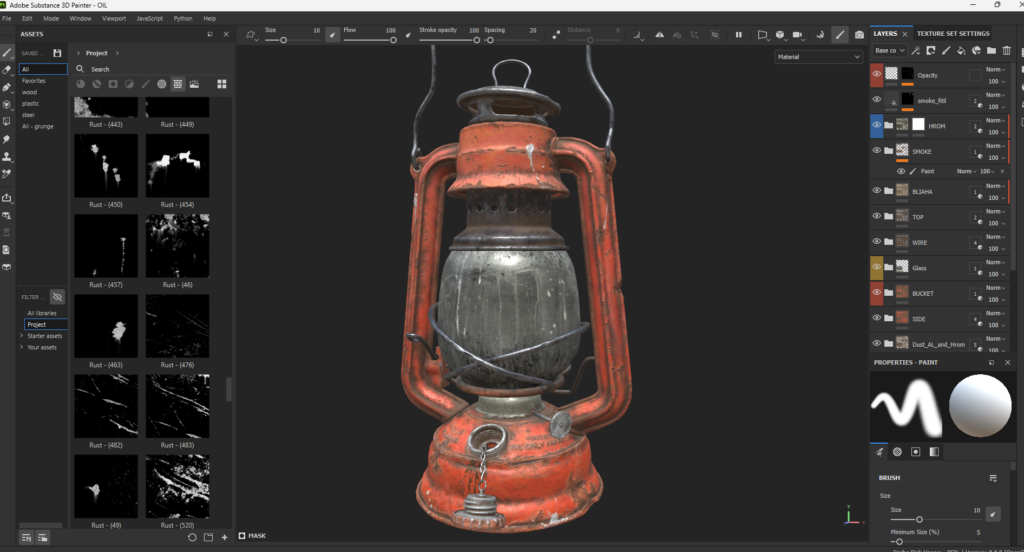Viewport: 1024px width, 552px height.
Task: Hide the HROM folder layer
Action: [x=876, y=125]
